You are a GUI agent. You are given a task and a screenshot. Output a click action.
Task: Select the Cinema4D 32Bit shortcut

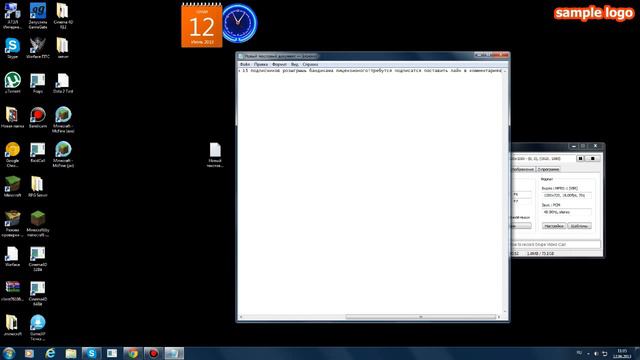click(x=38, y=259)
